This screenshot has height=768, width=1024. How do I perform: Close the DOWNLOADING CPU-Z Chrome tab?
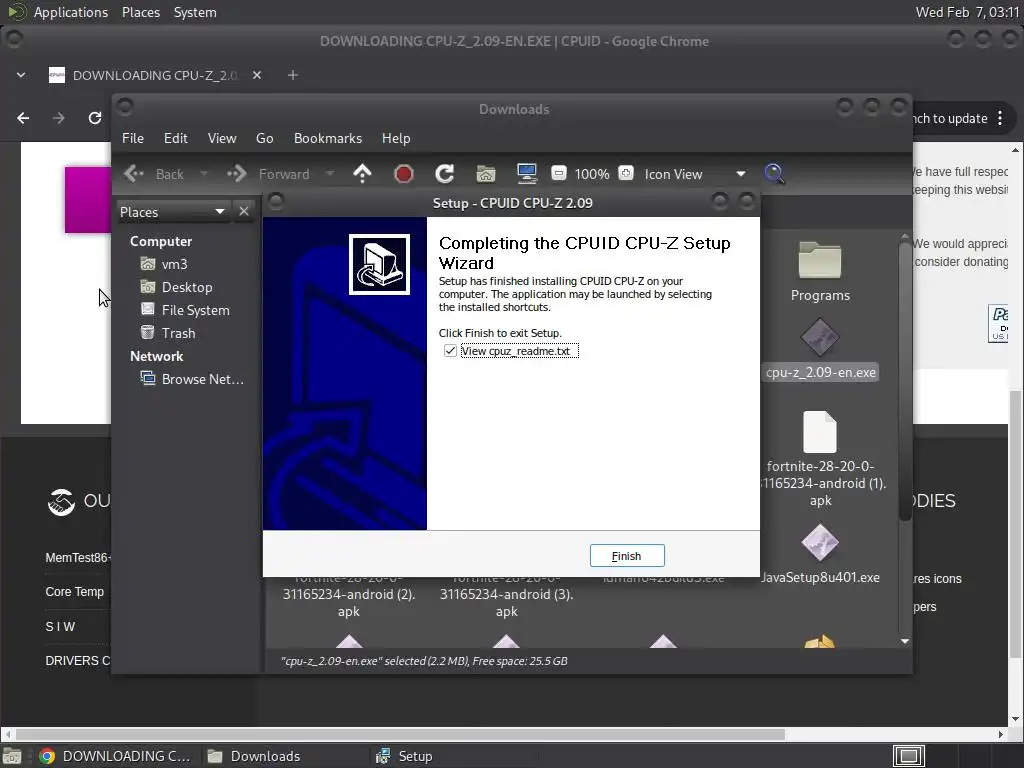(x=257, y=75)
